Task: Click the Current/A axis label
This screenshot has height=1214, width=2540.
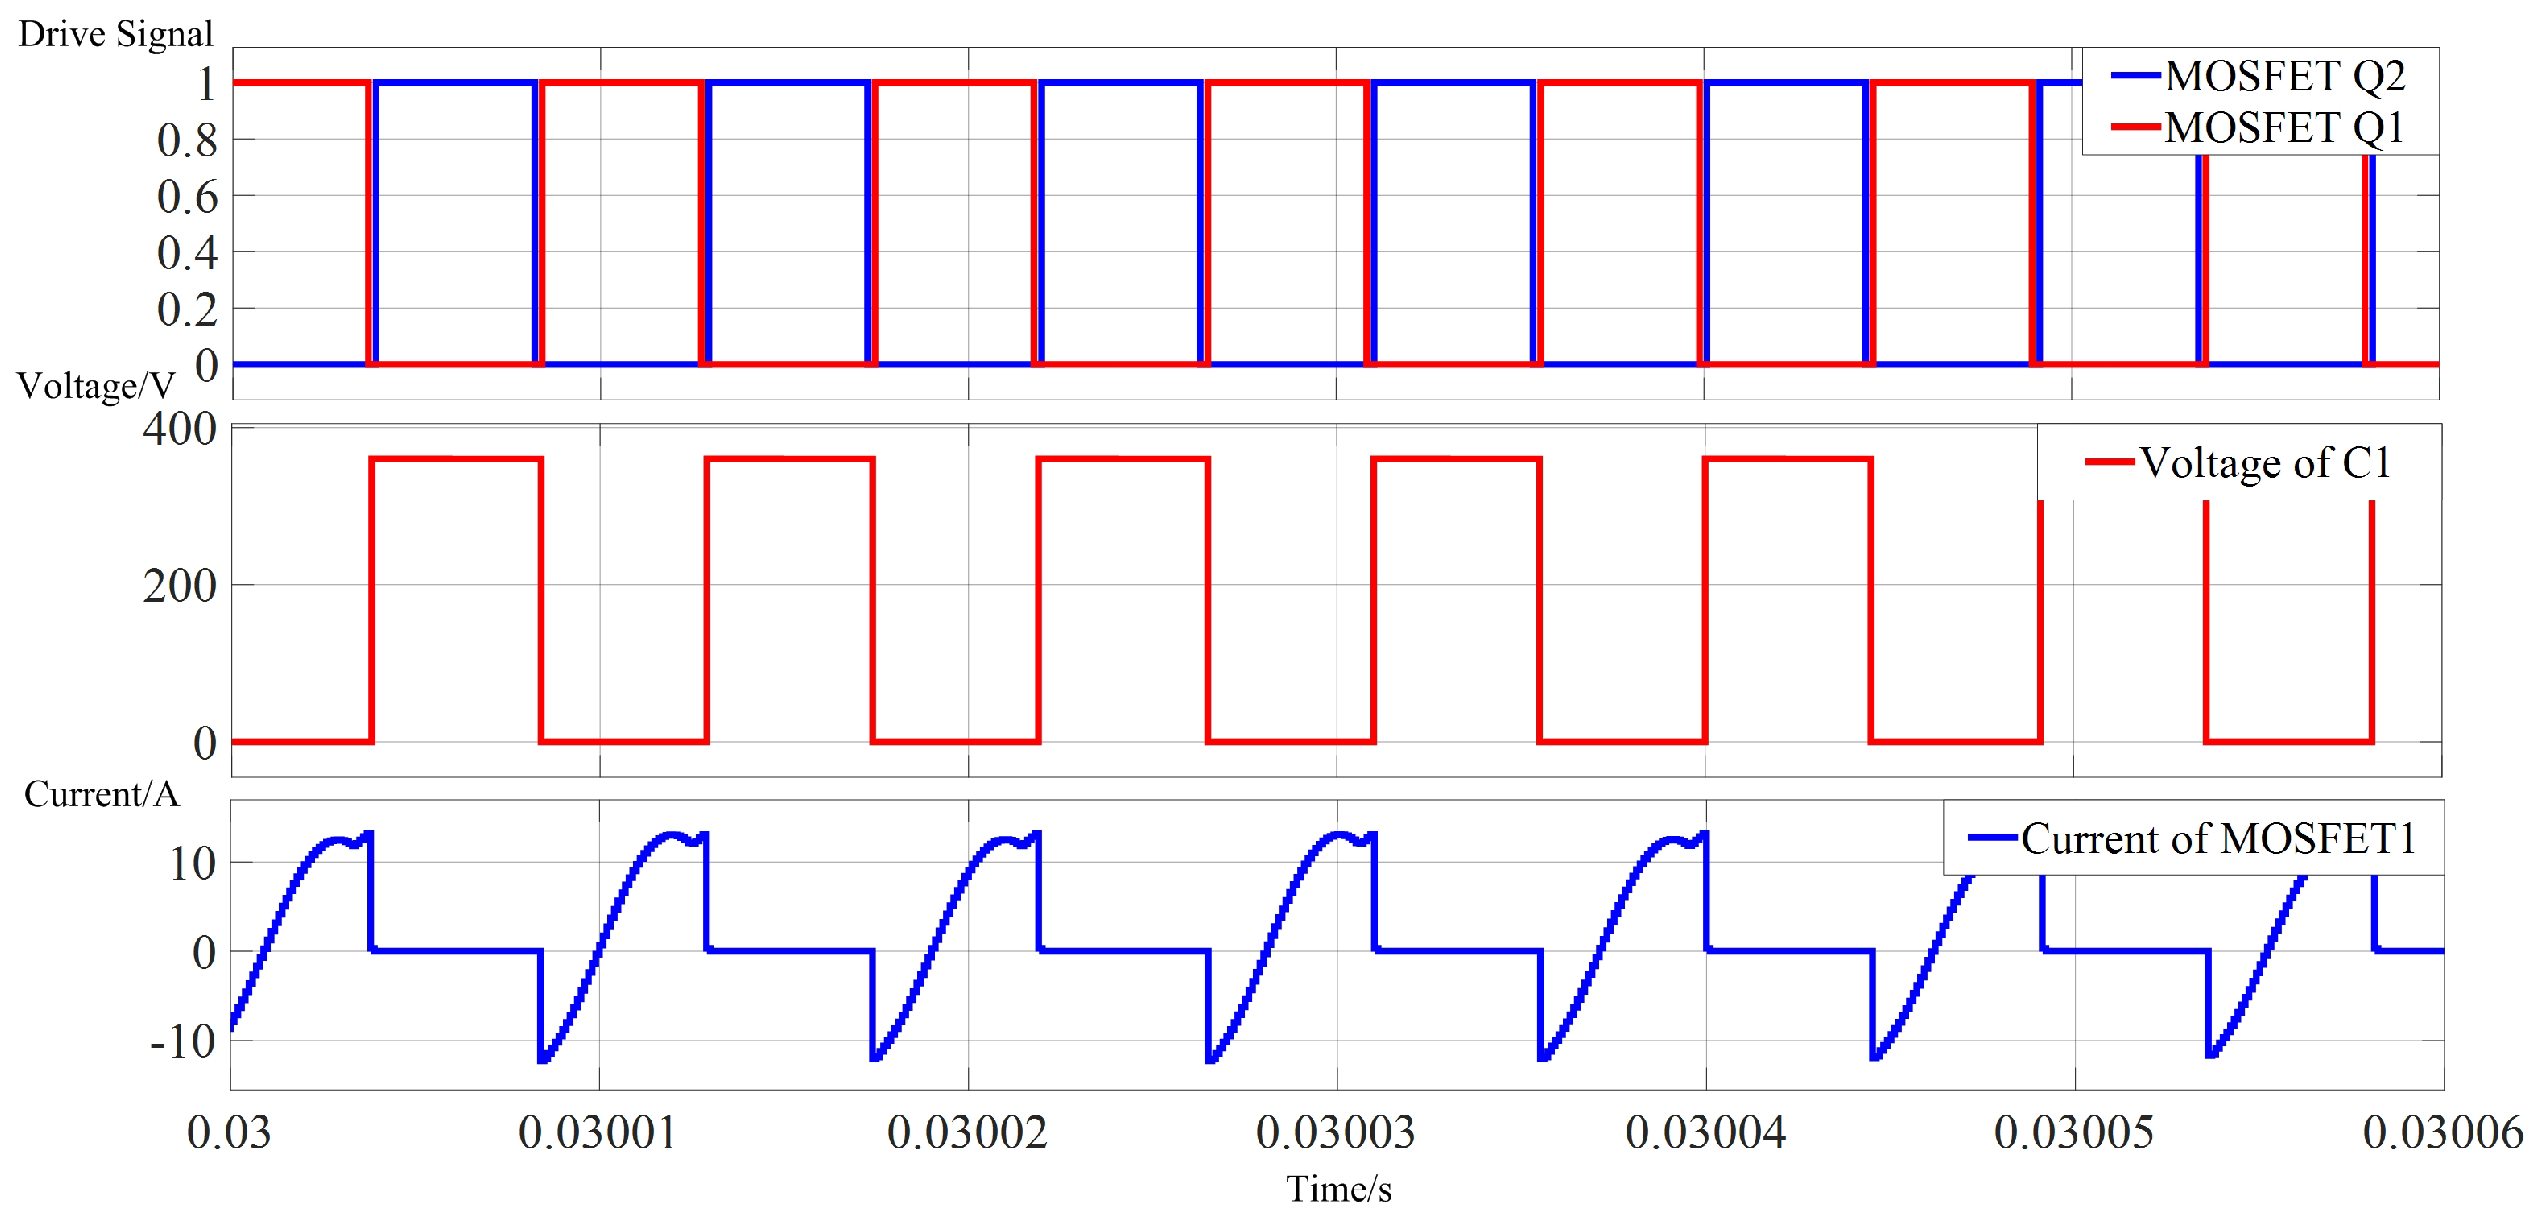Action: [103, 793]
